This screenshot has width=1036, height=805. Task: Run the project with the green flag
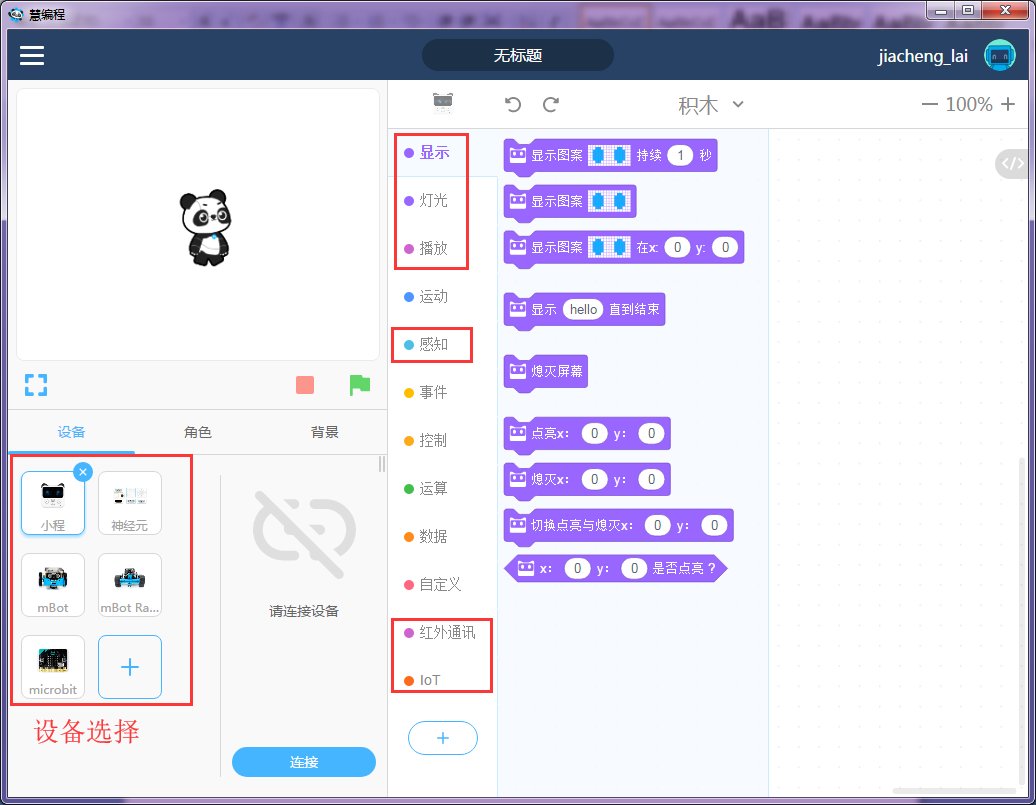pos(360,385)
